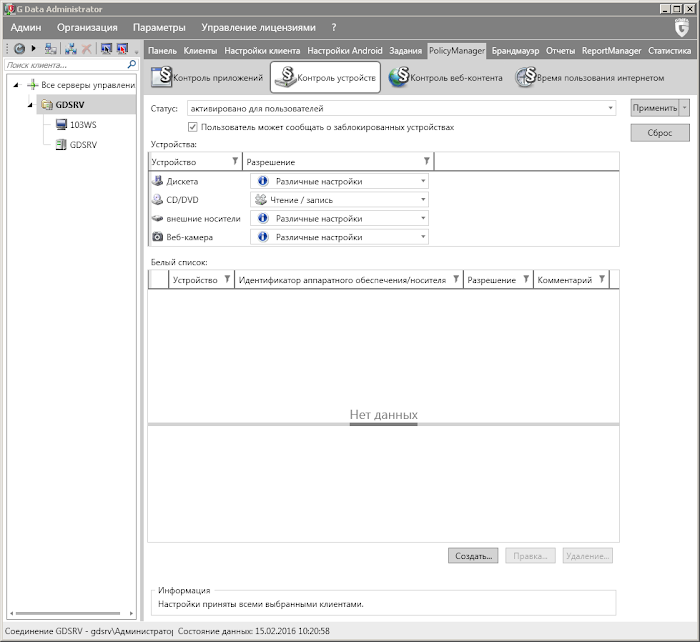
Task: Click the black play arrow in toolbar
Action: [33, 48]
